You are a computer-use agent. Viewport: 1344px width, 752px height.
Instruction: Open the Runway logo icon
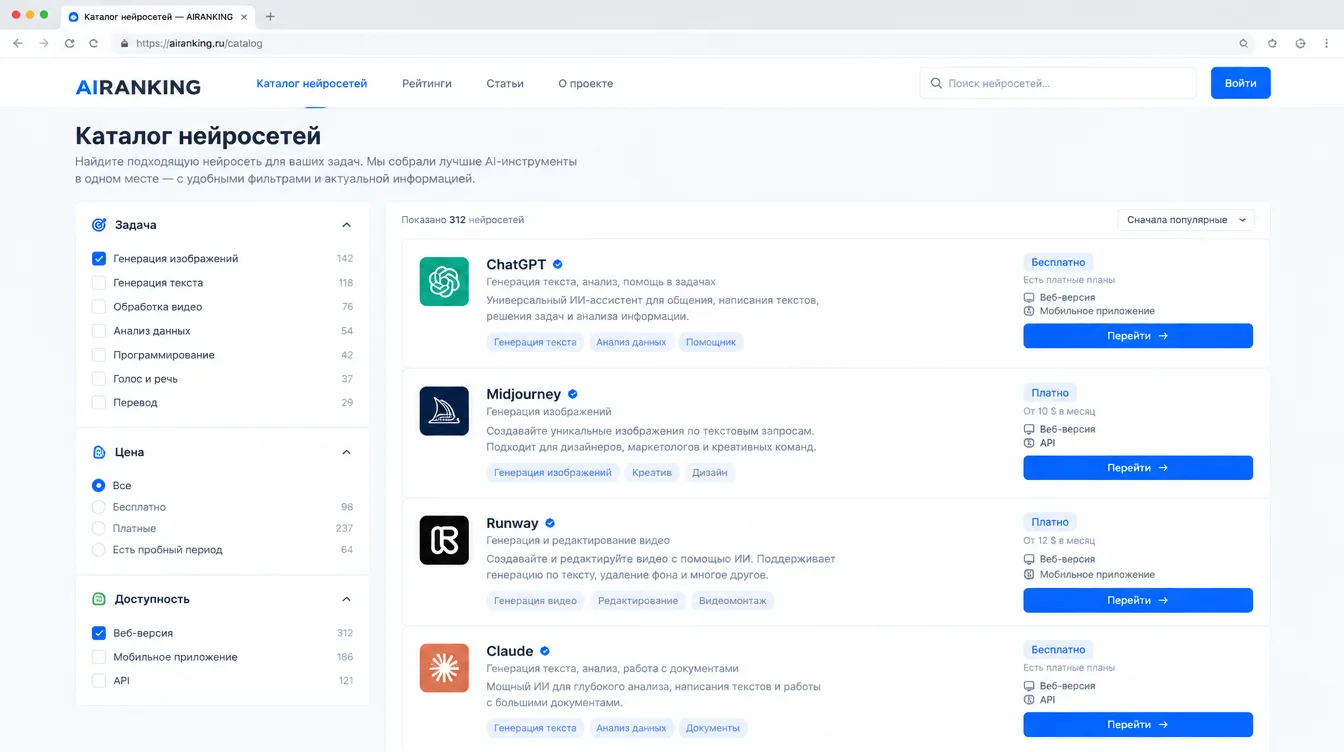click(444, 540)
